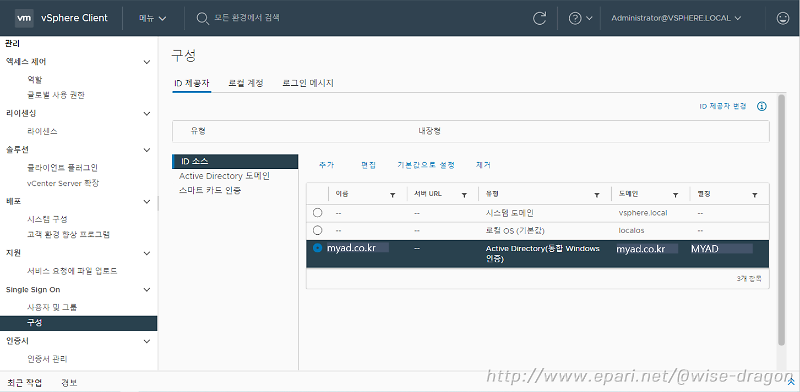The height and width of the screenshot is (392, 800).
Task: Open the 최근 작업 bottom tab
Action: point(25,382)
